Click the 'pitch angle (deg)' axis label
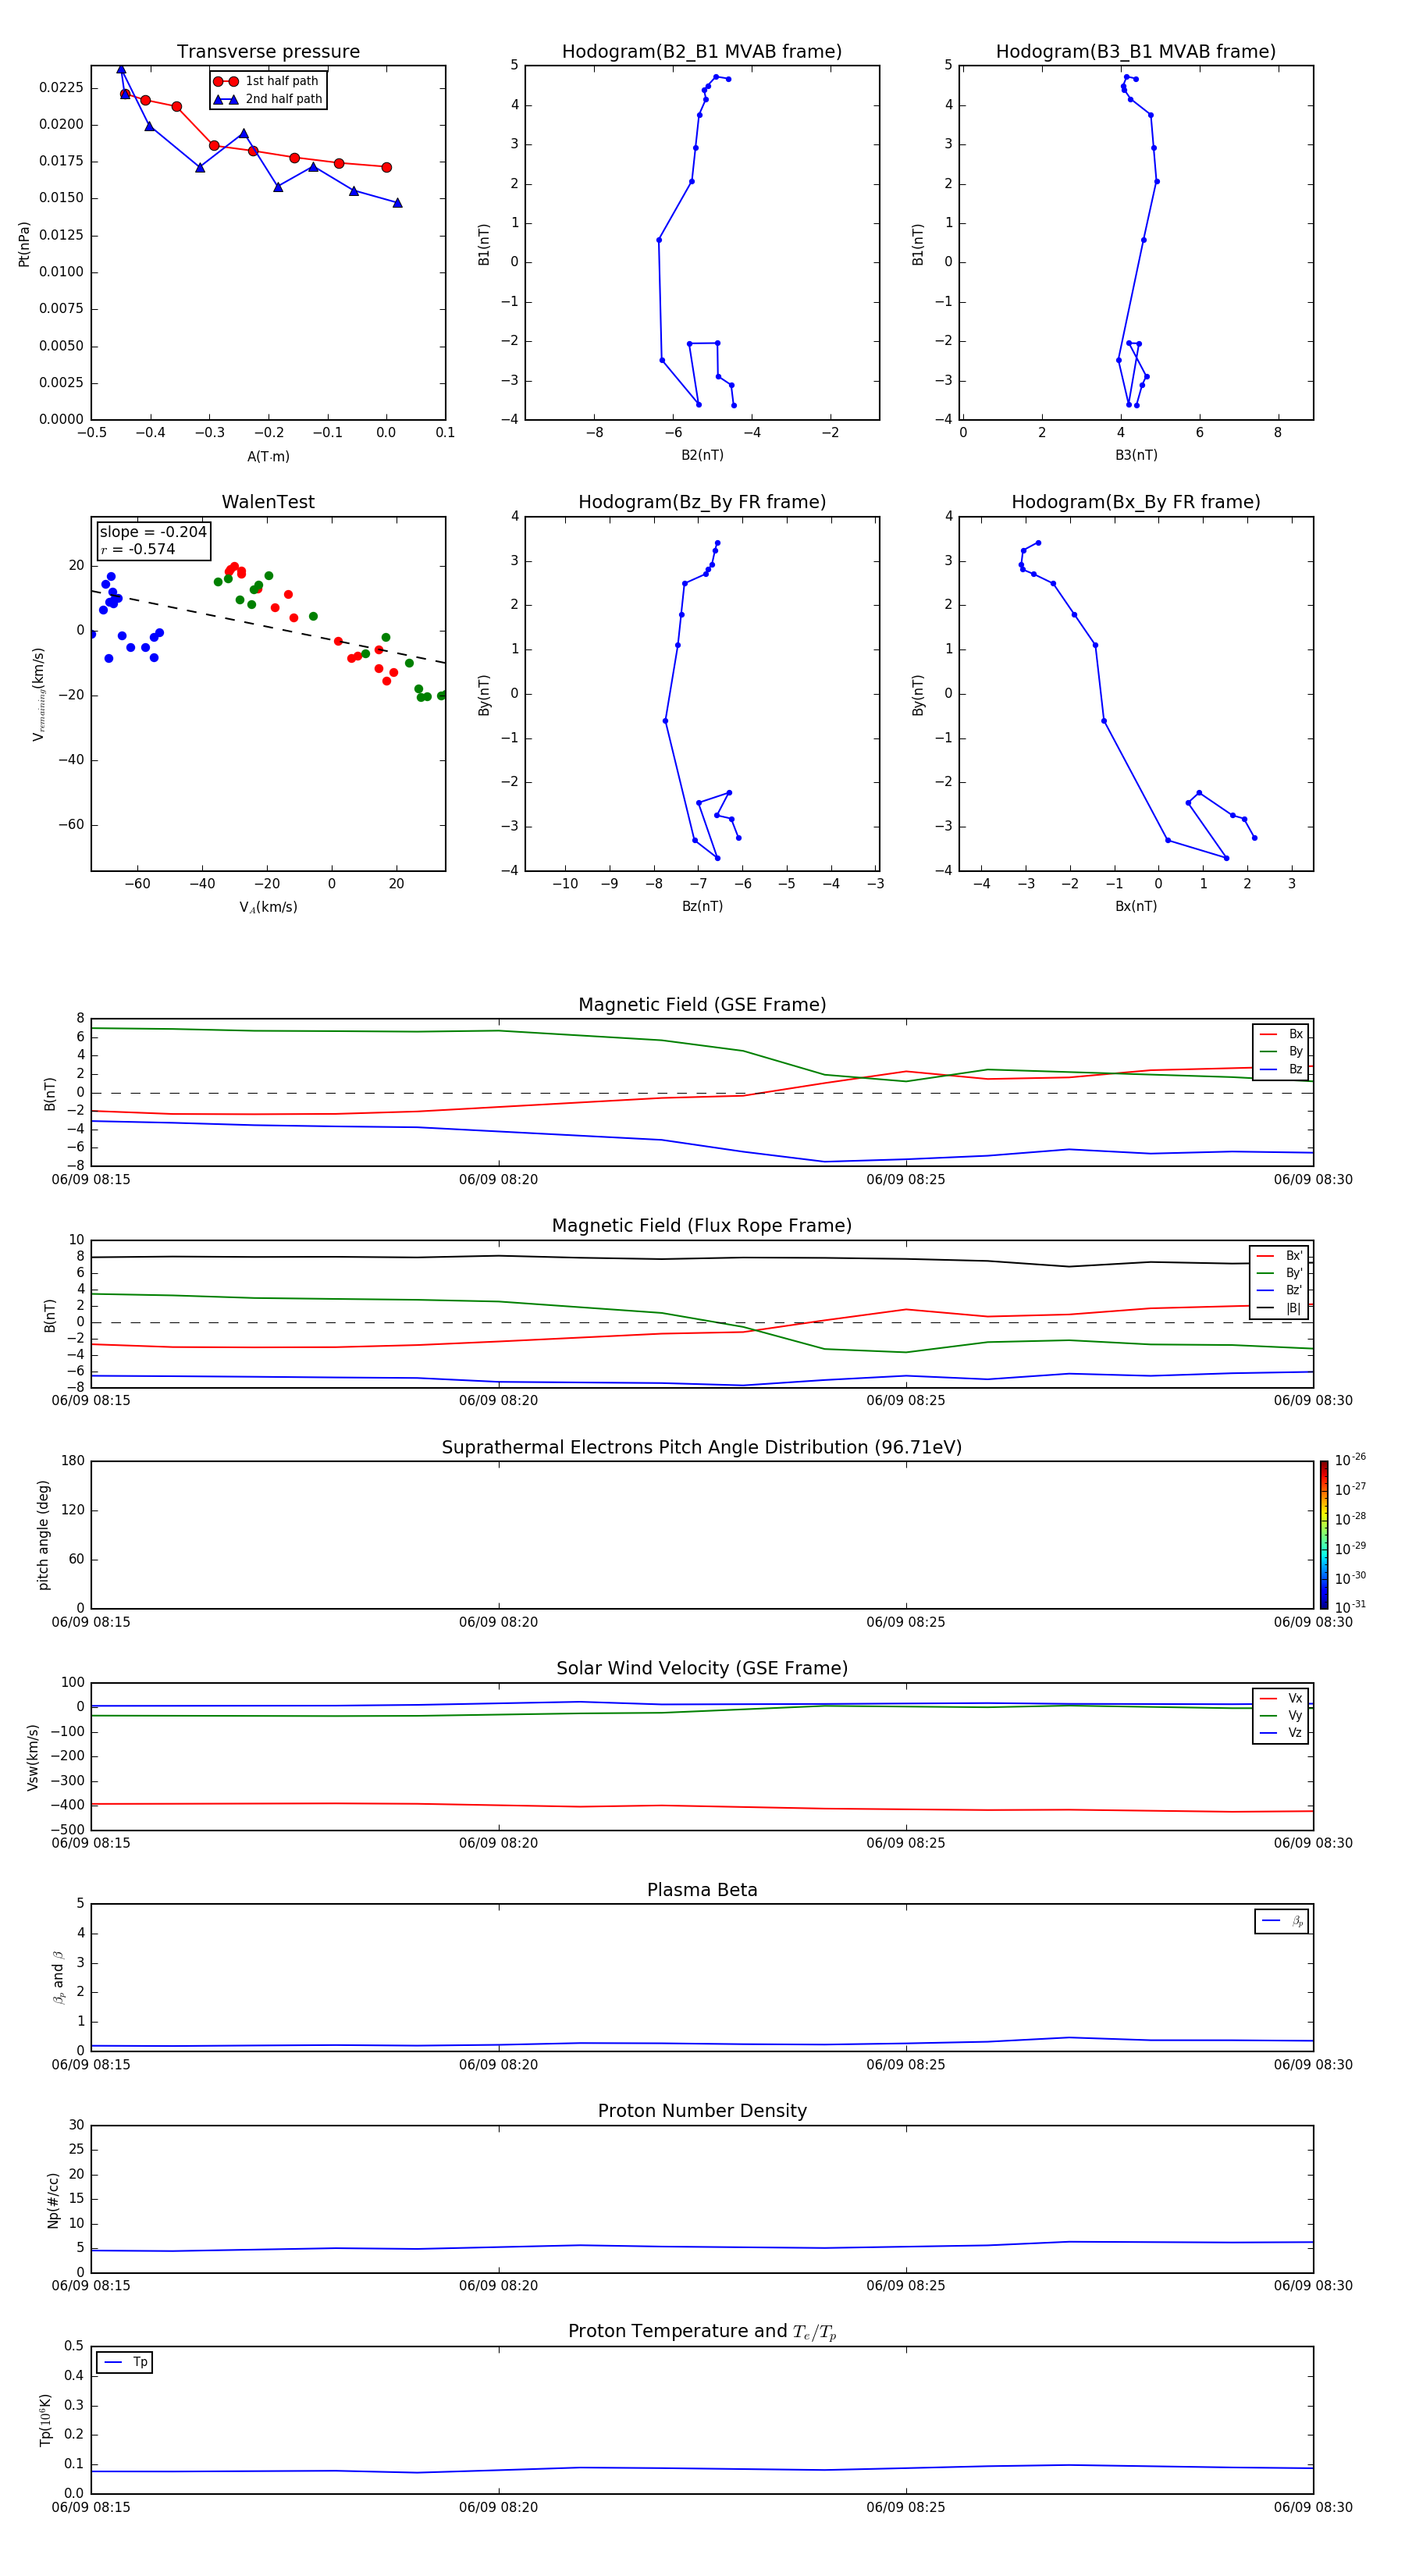Viewport: 1405px width, 2576px height. click(43, 1535)
